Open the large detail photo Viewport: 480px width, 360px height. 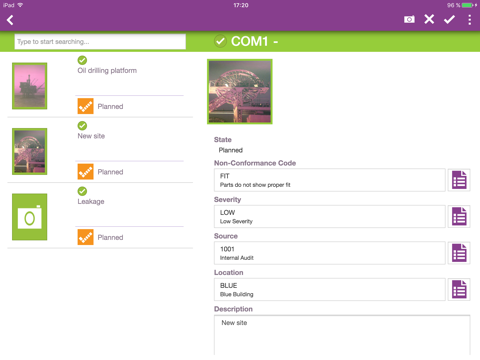(x=240, y=92)
